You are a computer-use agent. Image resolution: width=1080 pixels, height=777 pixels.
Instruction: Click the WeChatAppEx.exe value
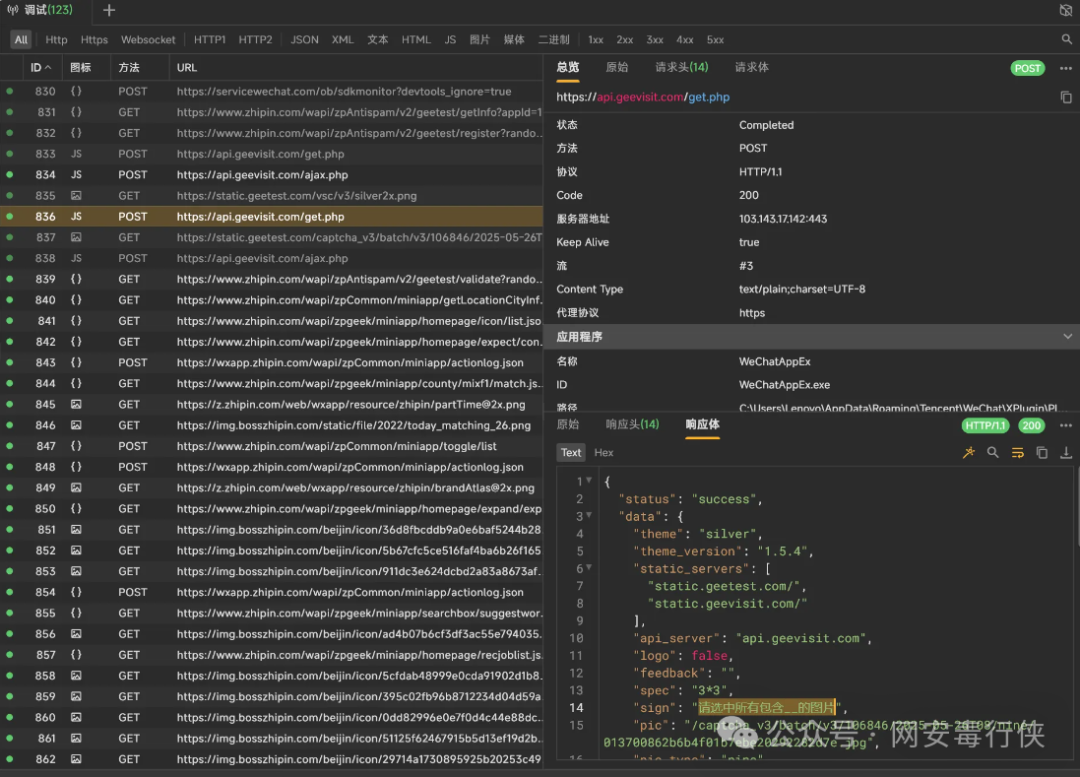pos(785,385)
